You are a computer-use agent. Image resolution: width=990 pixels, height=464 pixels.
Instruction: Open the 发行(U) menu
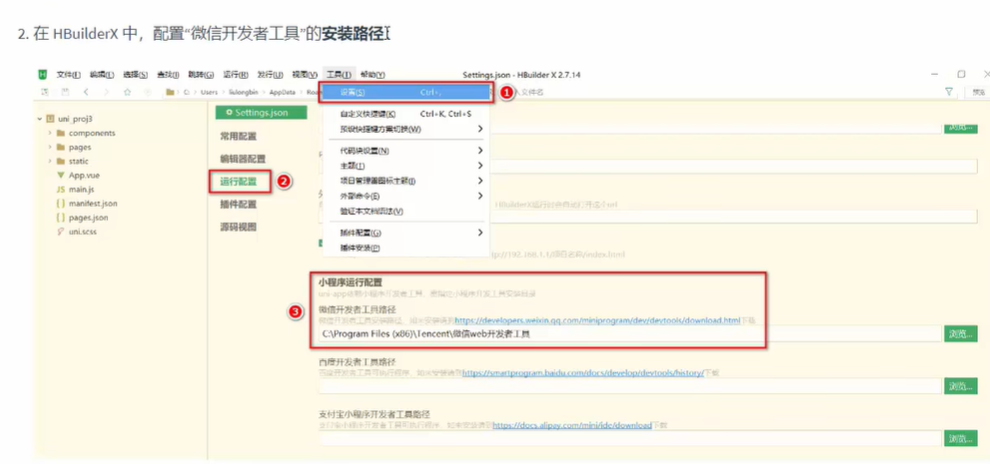coord(270,74)
